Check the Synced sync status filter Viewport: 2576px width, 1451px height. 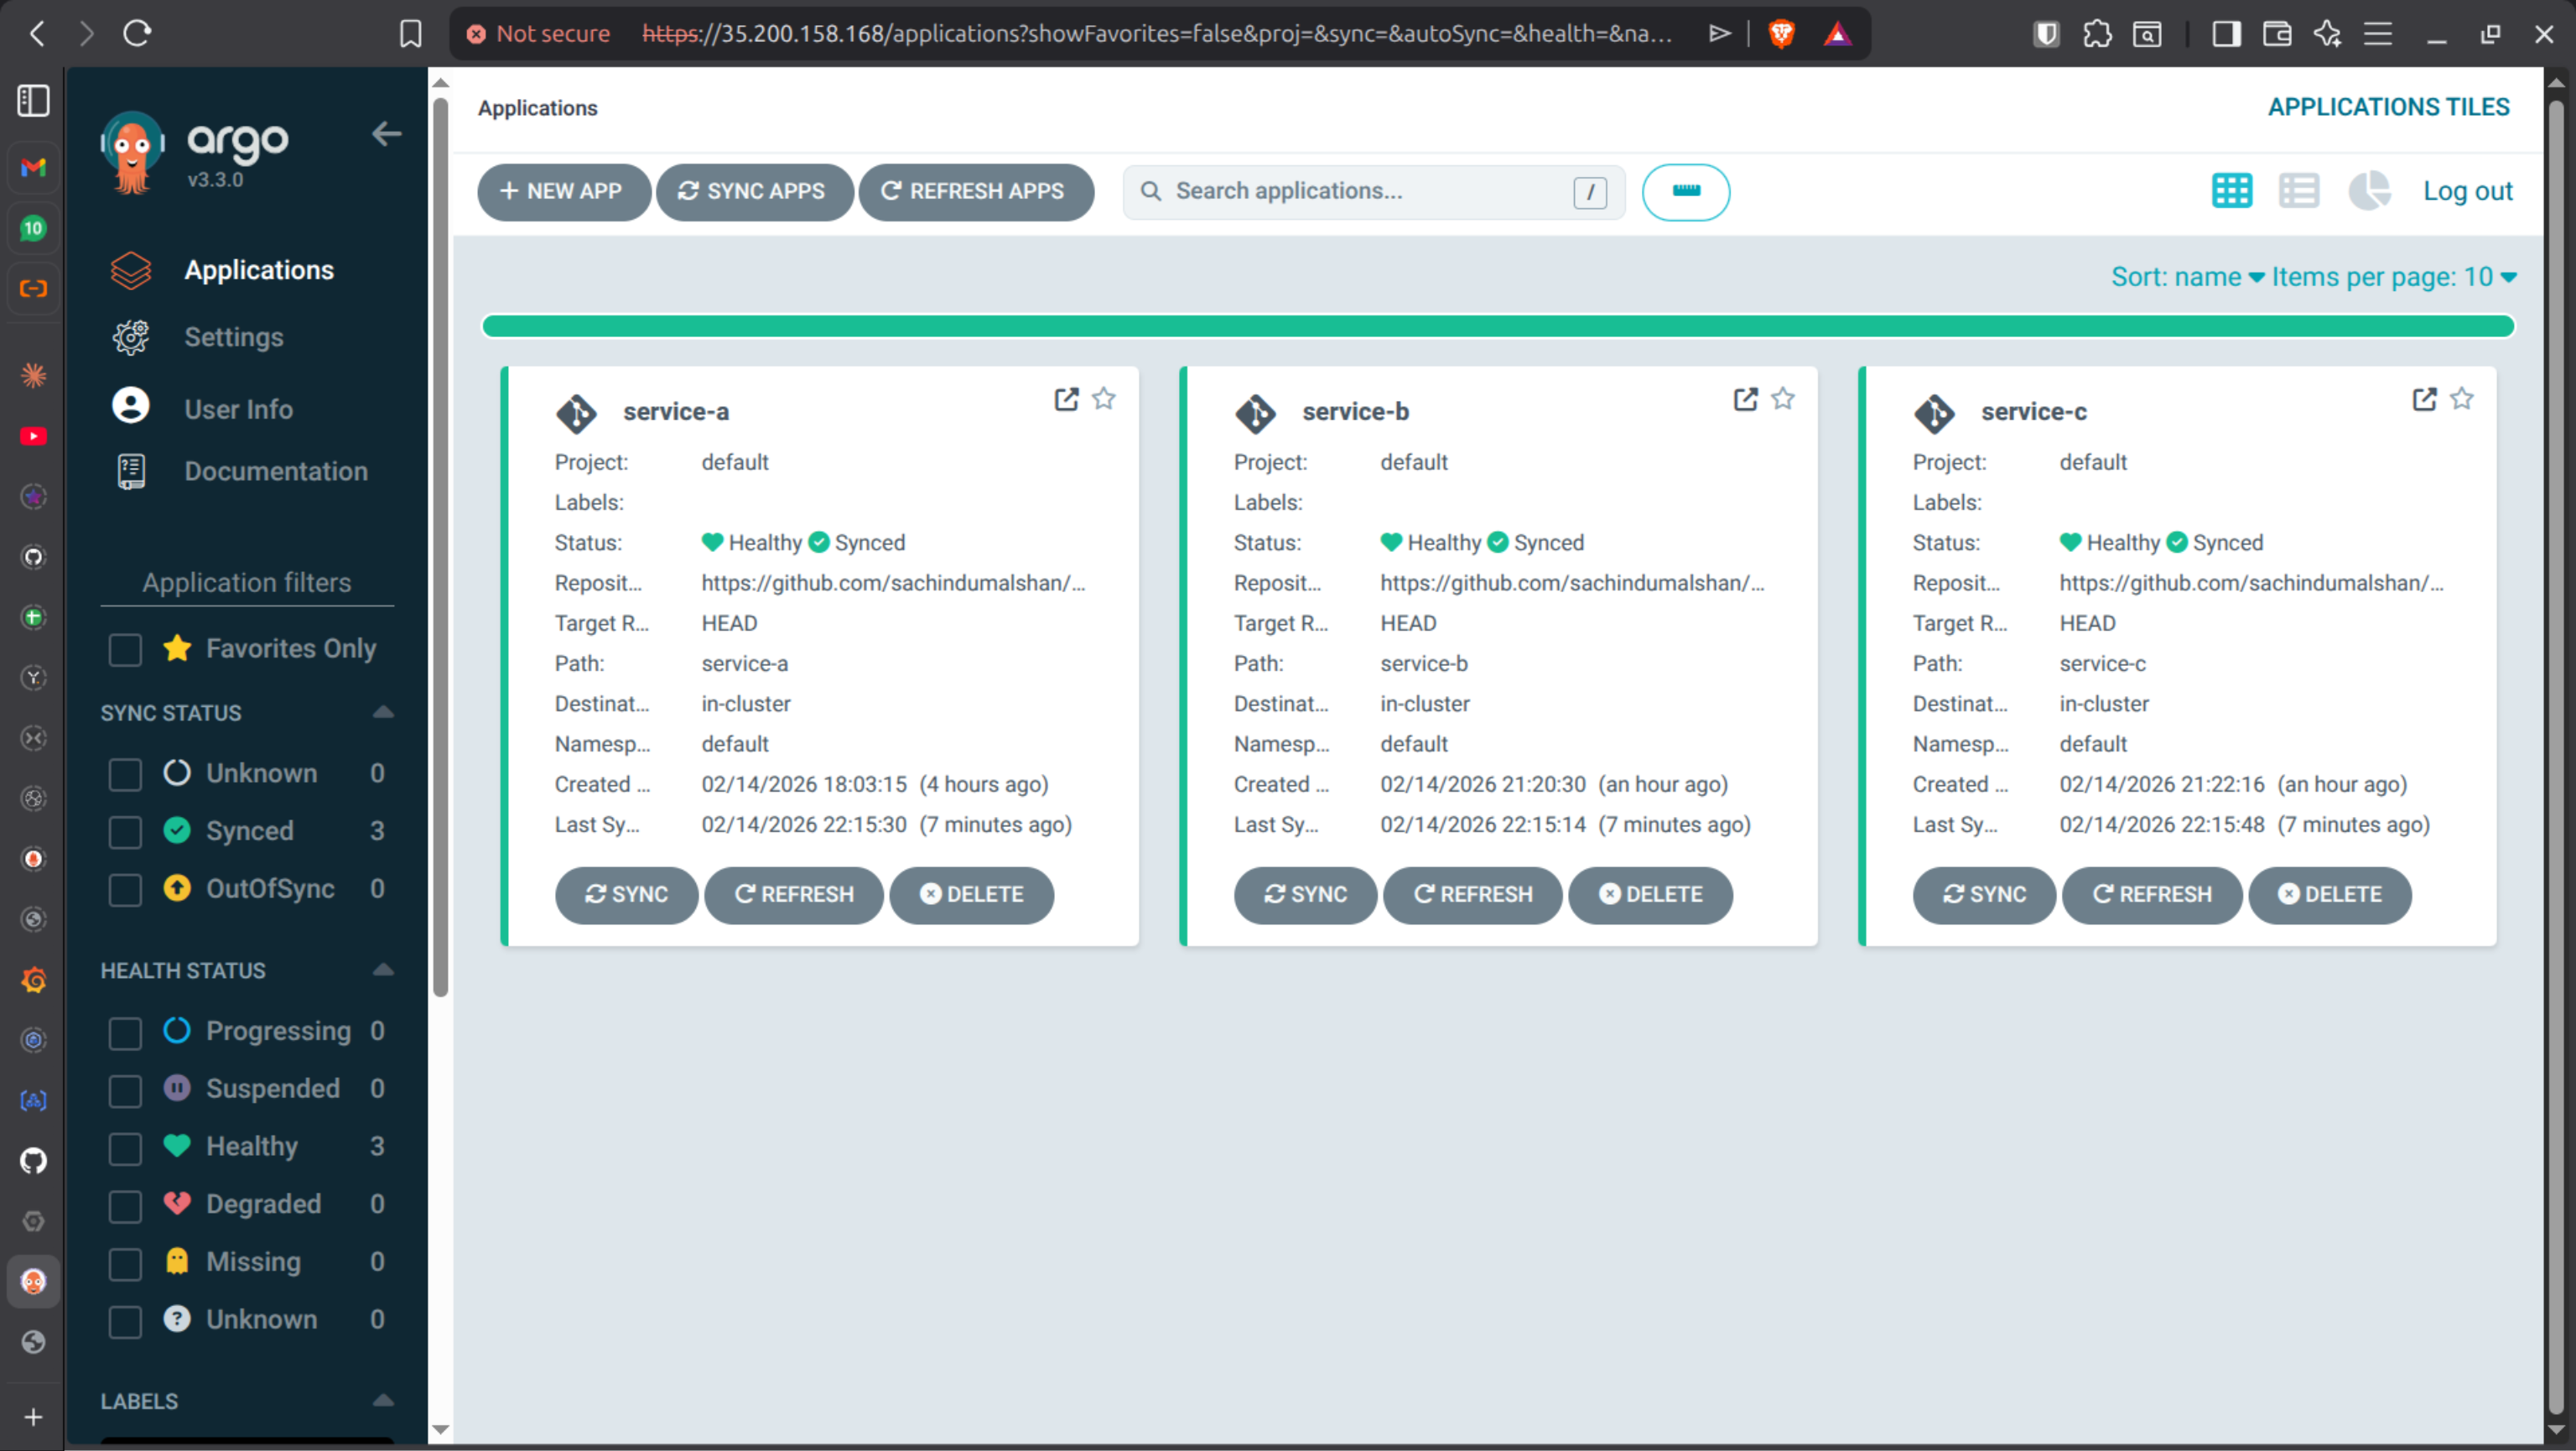(x=125, y=832)
